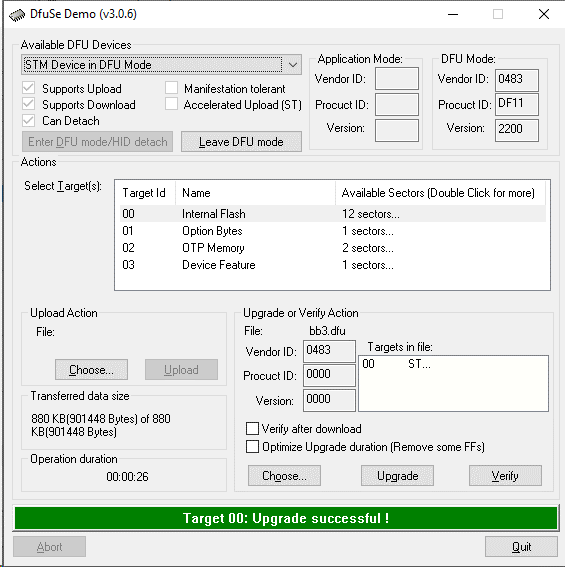
Task: Click the Upgrade button
Action: pos(397,476)
